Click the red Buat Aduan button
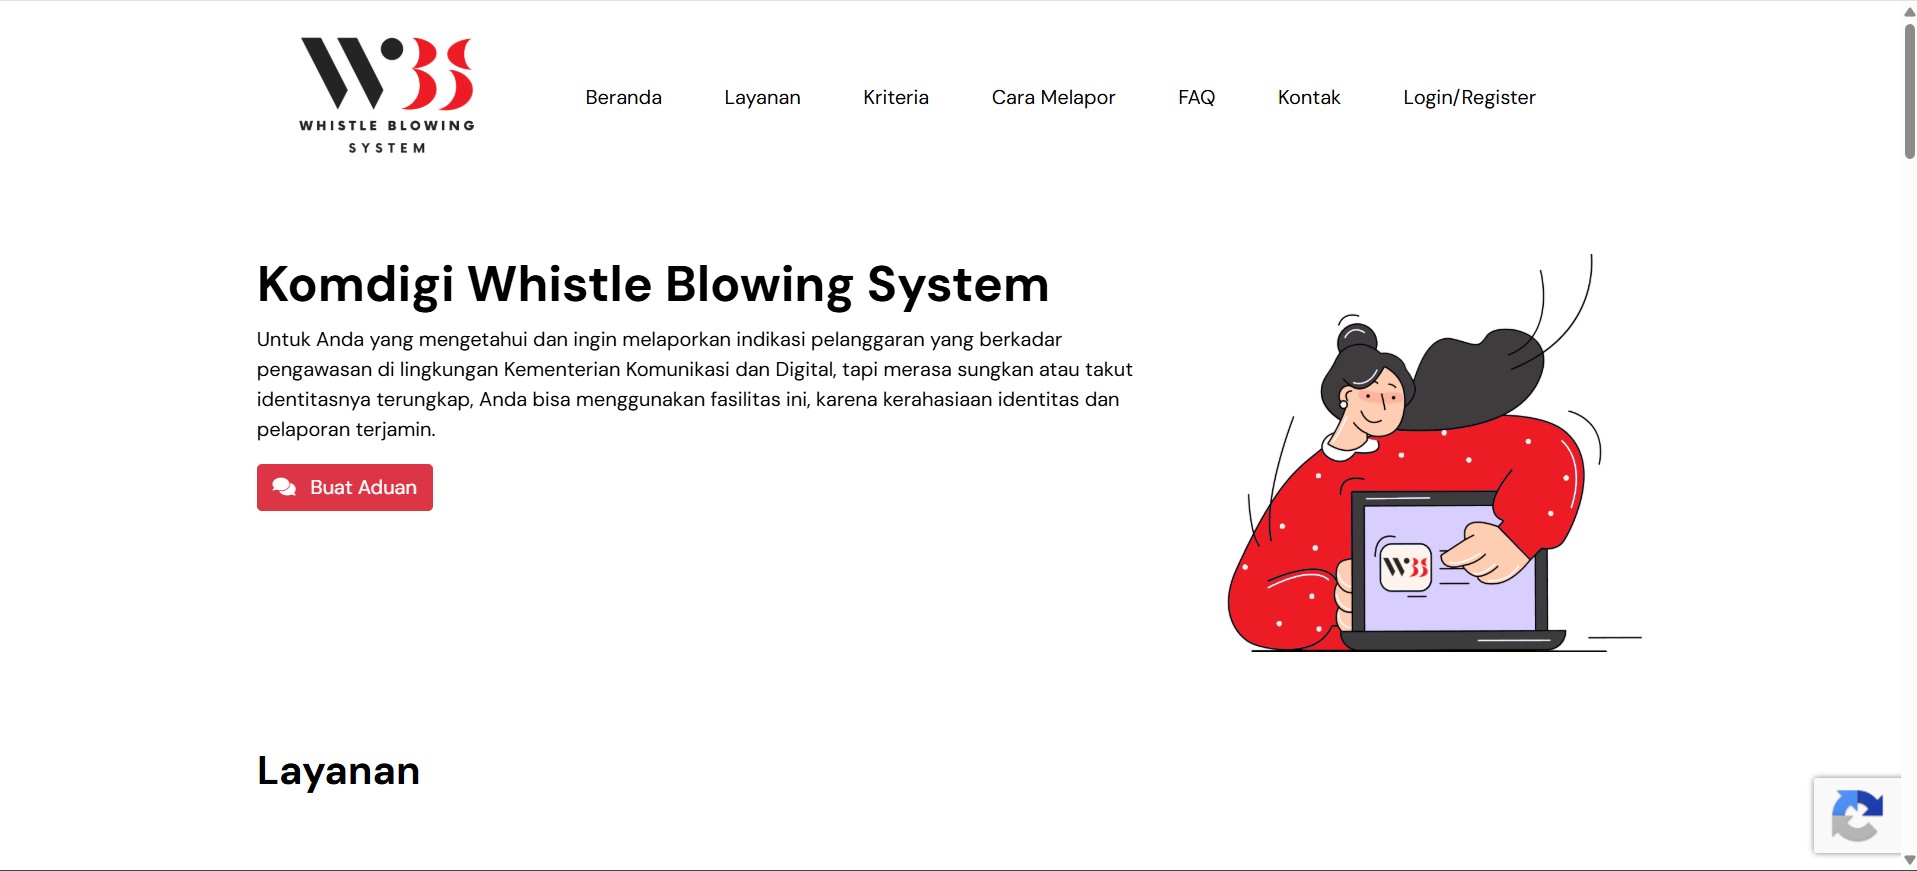This screenshot has width=1917, height=871. tap(345, 487)
